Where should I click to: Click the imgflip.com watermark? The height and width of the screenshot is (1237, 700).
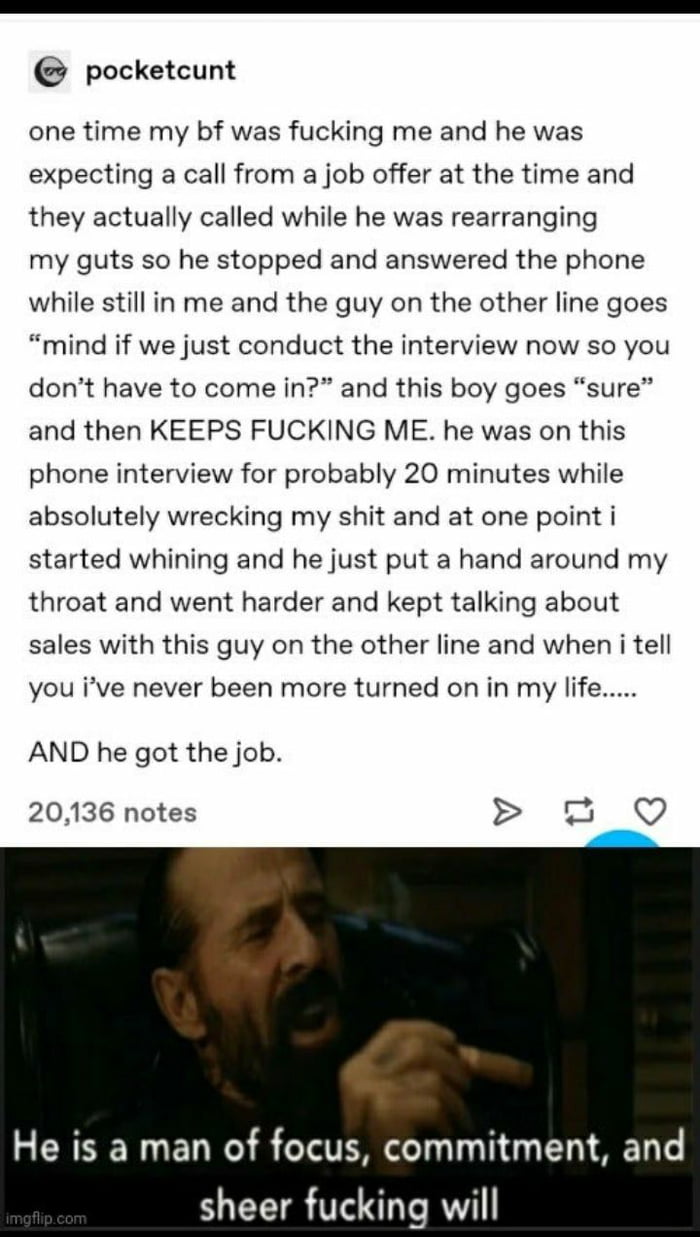point(45,1218)
